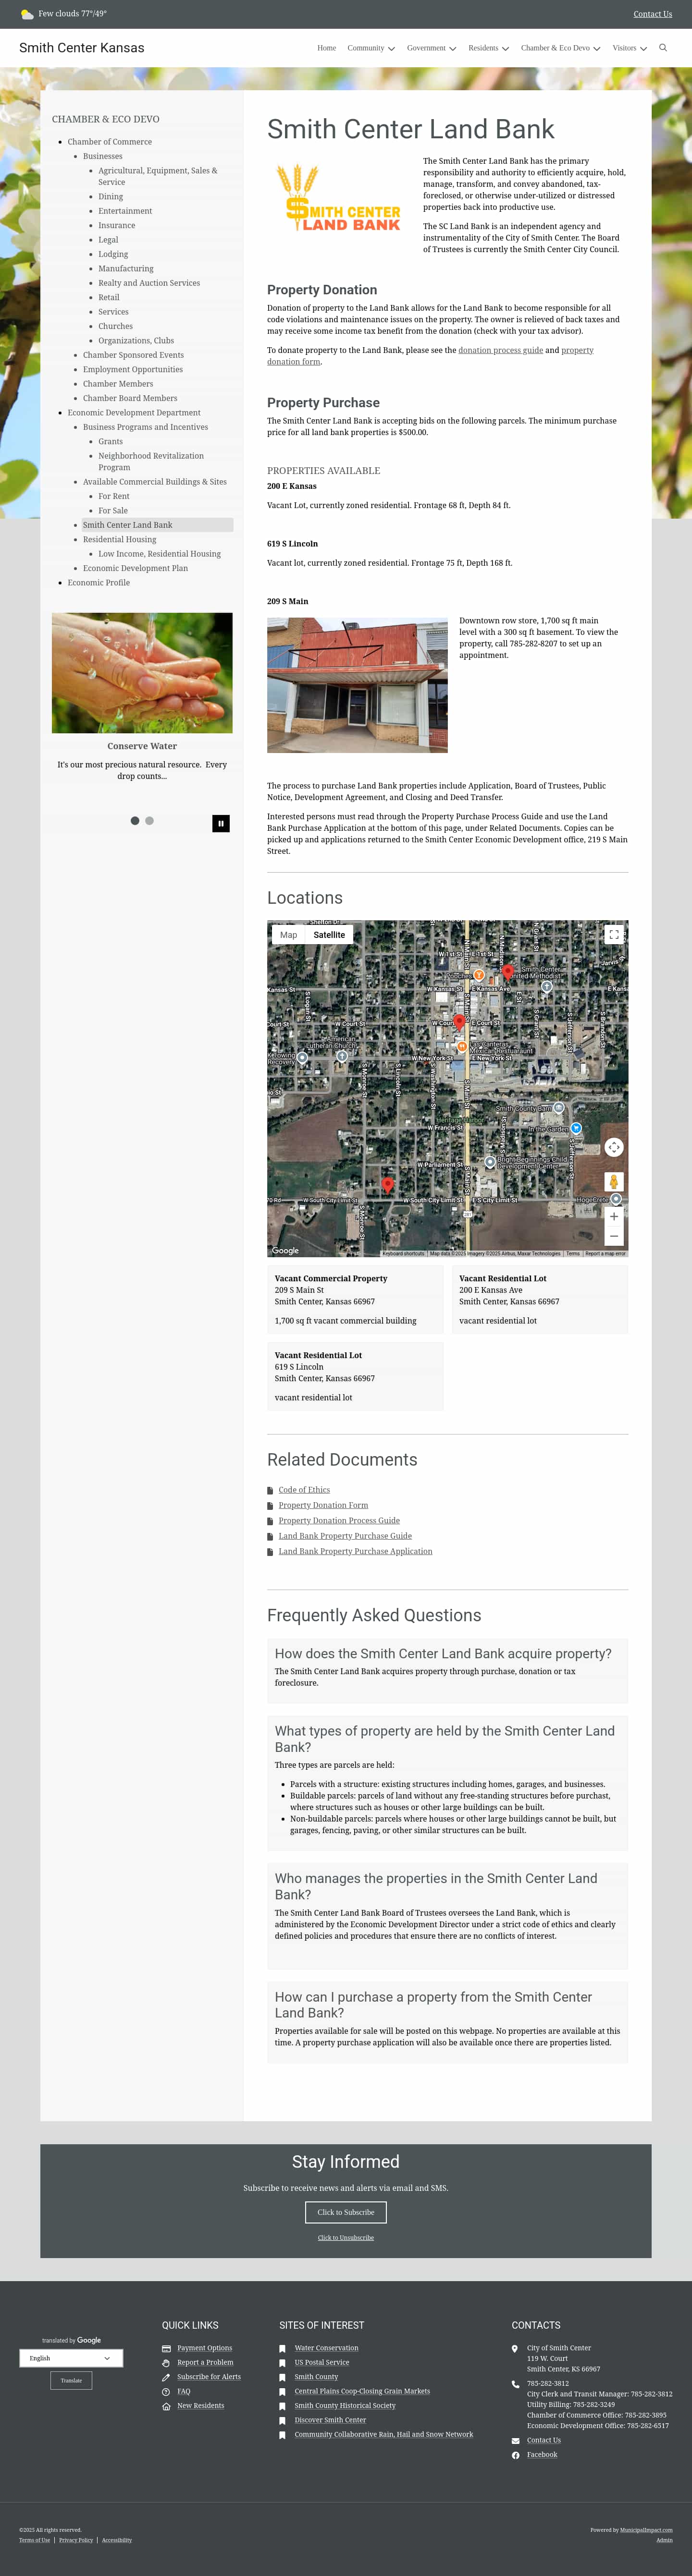Zoom out on the map
This screenshot has height=2576, width=692.
tap(614, 1237)
